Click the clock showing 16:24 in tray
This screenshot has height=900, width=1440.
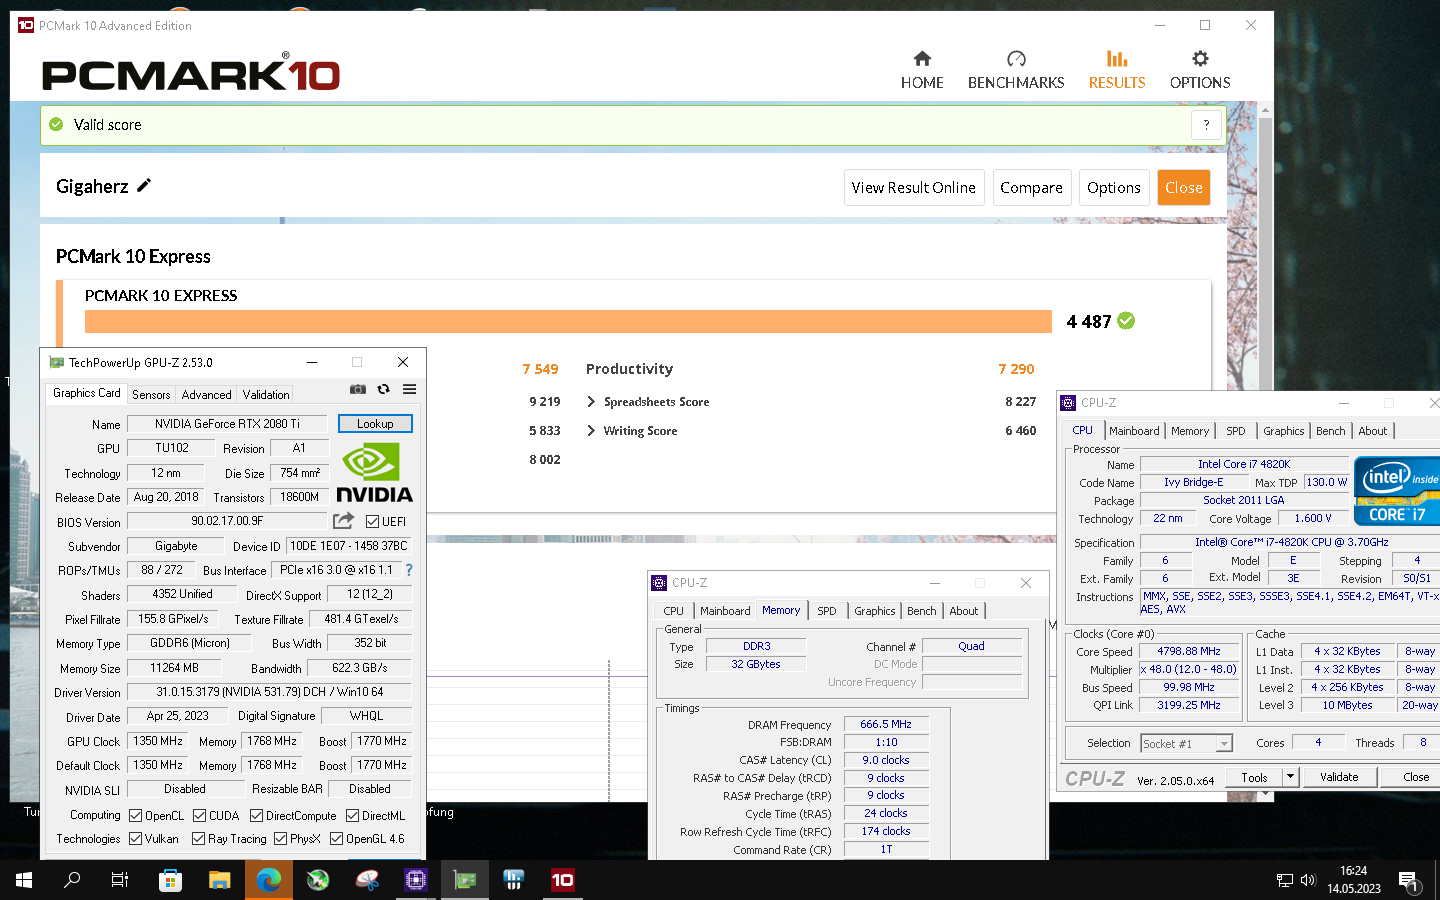[x=1354, y=871]
